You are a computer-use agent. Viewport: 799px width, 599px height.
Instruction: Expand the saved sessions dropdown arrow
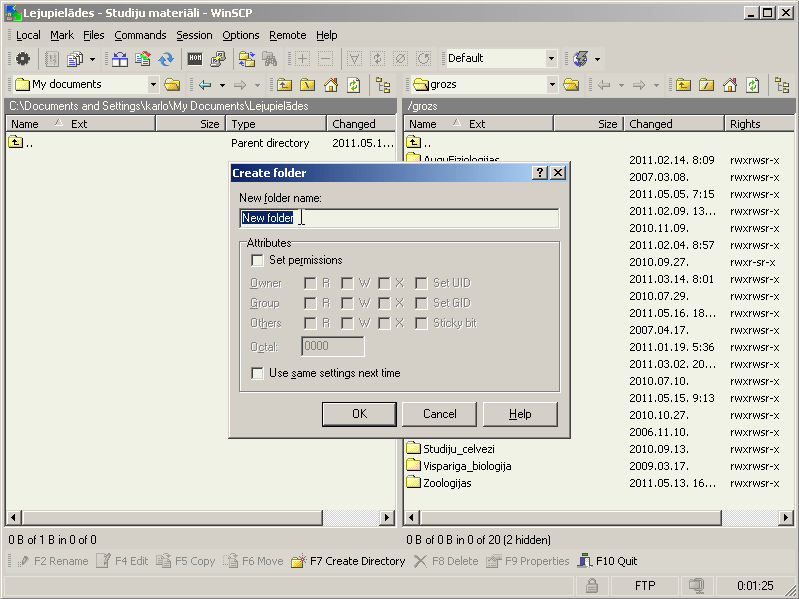coord(597,59)
